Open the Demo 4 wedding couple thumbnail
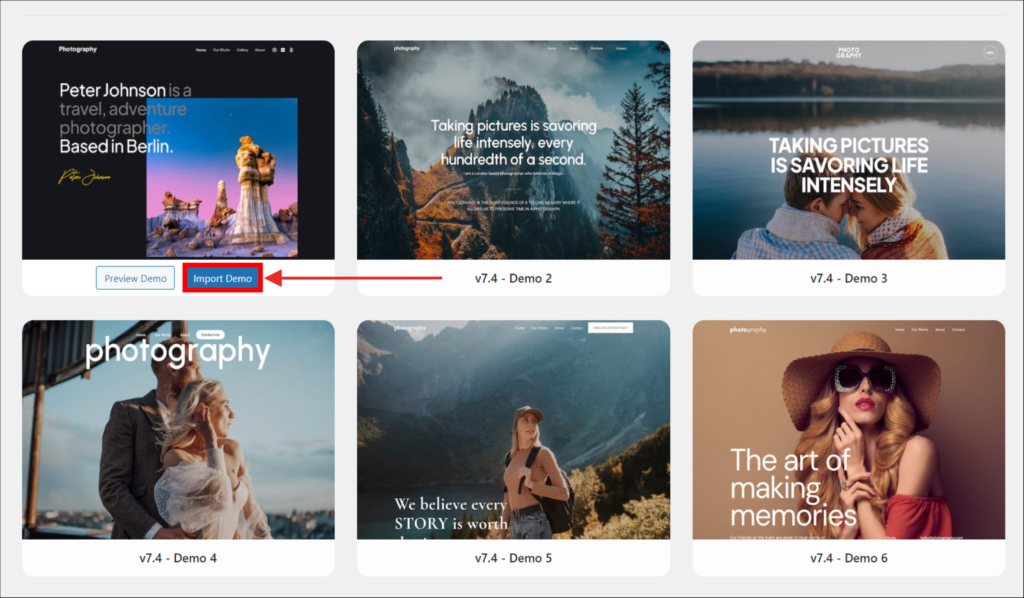Image resolution: width=1024 pixels, height=598 pixels. pyautogui.click(x=178, y=430)
